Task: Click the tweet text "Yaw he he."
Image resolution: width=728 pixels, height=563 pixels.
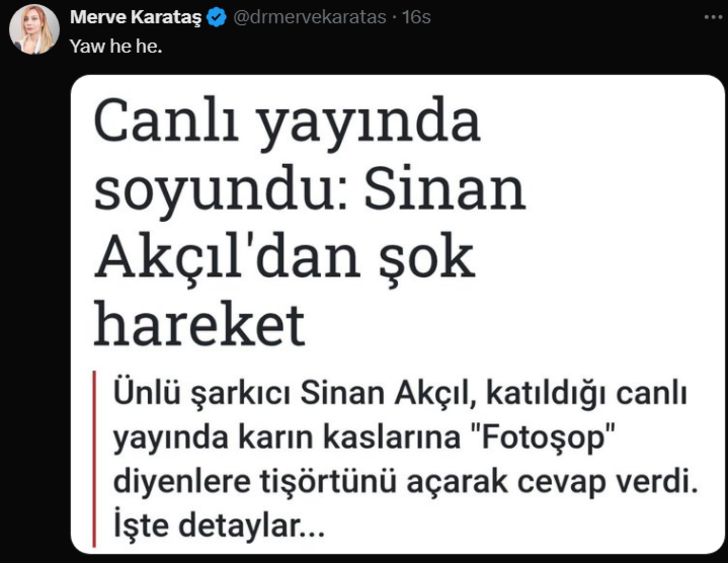Action: [x=116, y=46]
